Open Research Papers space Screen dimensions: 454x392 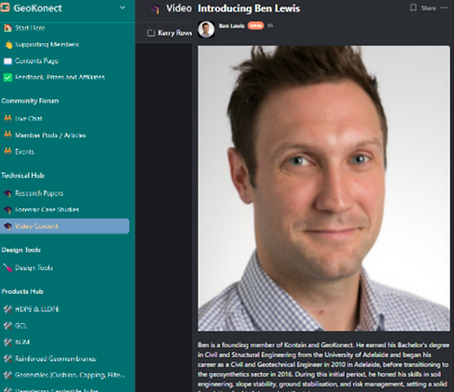click(x=39, y=193)
